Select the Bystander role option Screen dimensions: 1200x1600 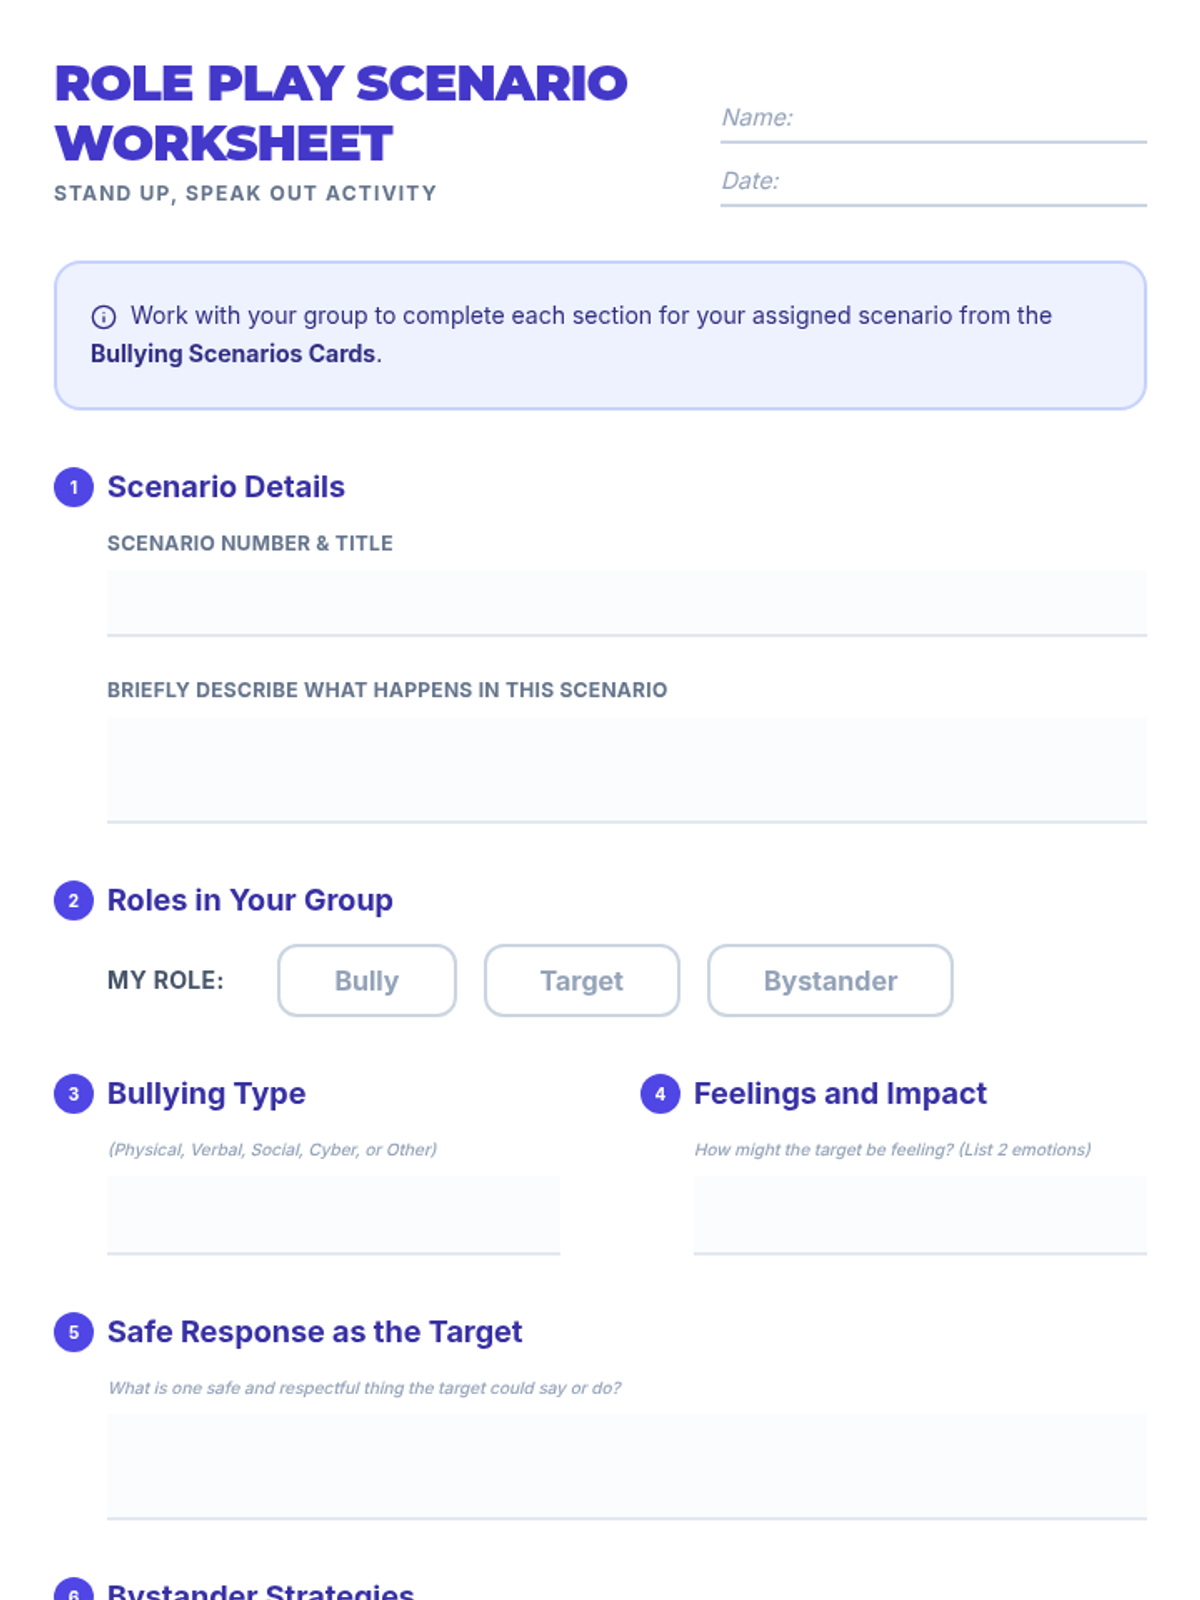pyautogui.click(x=830, y=981)
